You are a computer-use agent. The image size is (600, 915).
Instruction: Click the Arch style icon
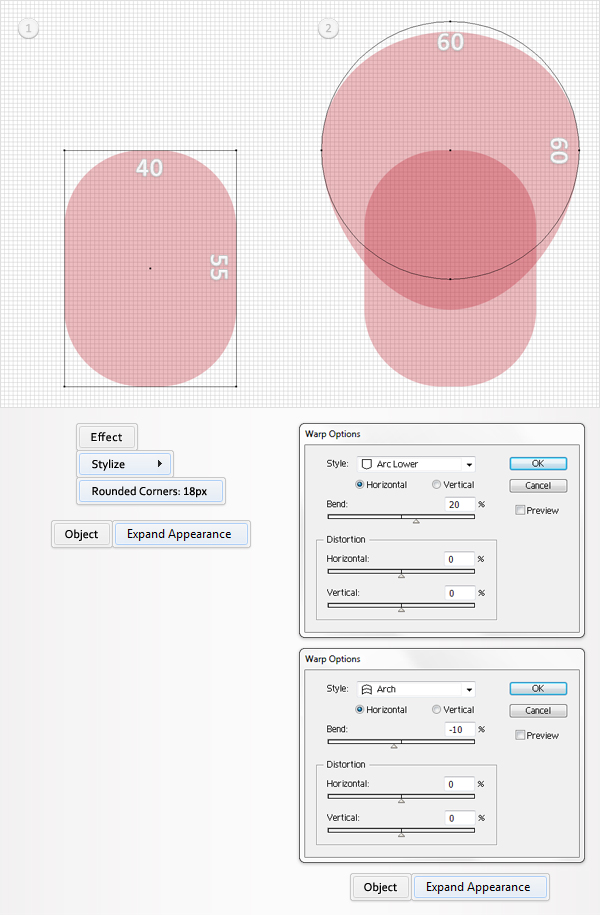367,689
